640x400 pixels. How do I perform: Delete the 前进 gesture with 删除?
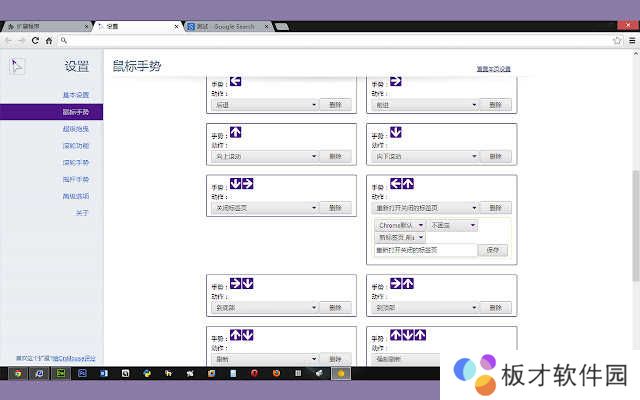pos(495,104)
